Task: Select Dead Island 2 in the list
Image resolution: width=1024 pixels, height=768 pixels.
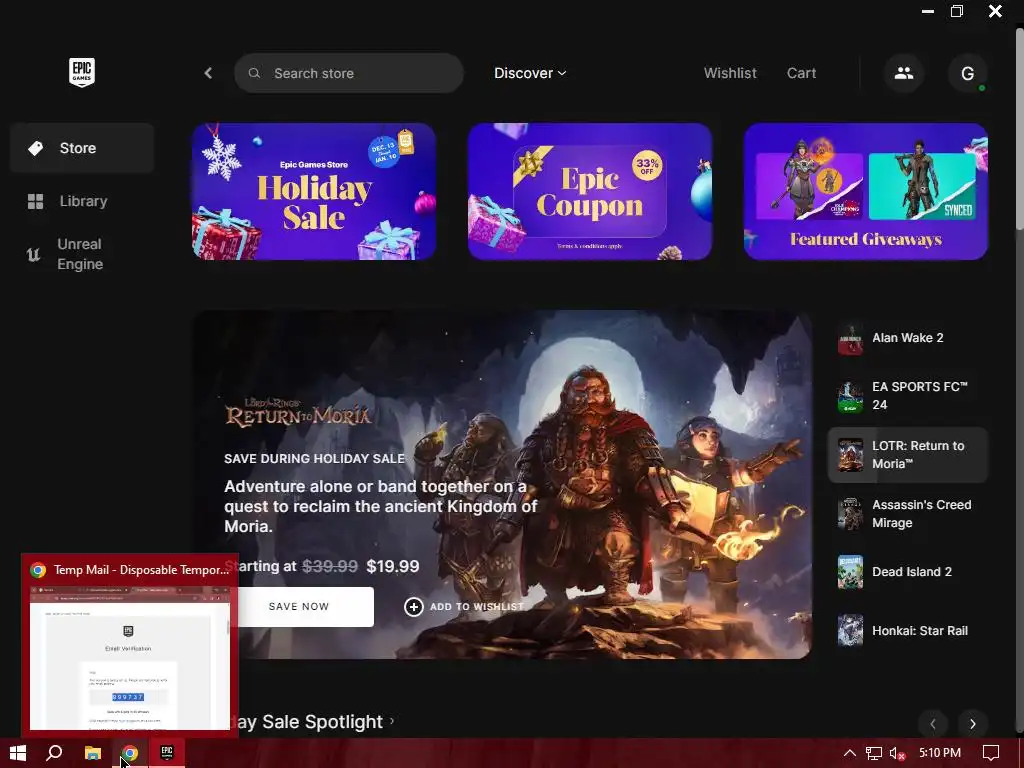Action: click(908, 572)
